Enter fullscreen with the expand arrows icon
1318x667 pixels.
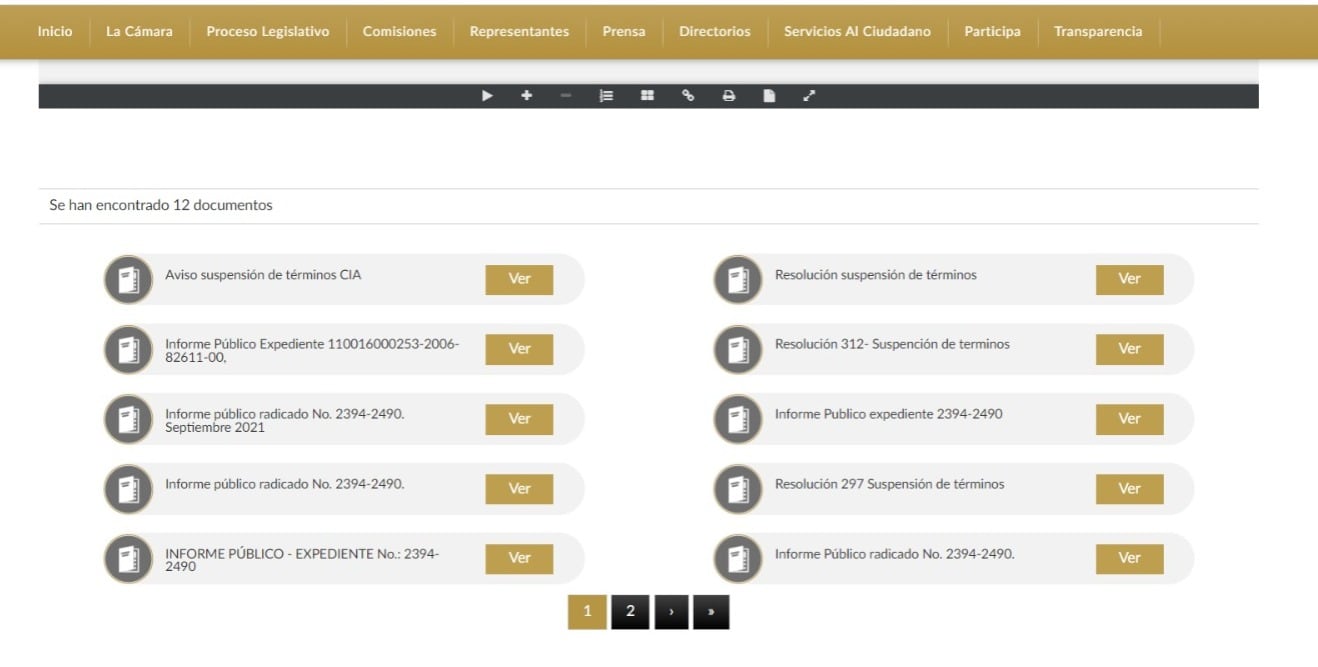point(809,95)
